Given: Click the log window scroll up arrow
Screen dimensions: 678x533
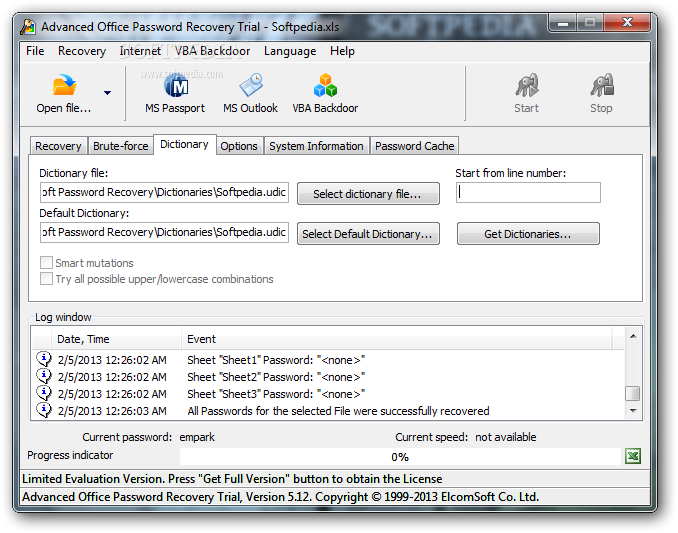Looking at the screenshot, I should point(633,336).
